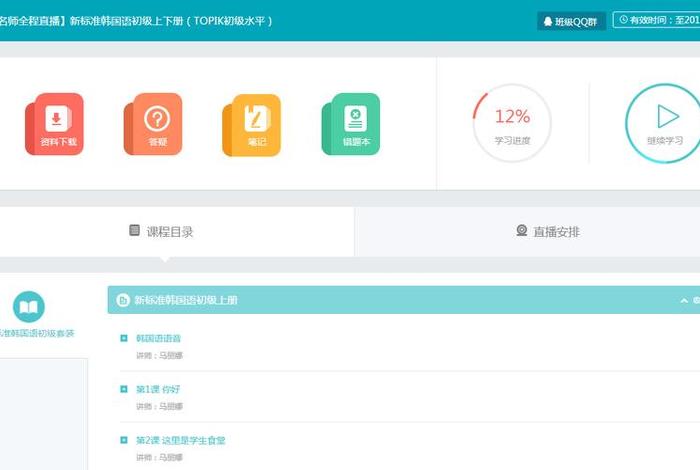Image resolution: width=700 pixels, height=470 pixels.
Task: Open the 第1课 你好 lesson
Action: pyautogui.click(x=158, y=389)
